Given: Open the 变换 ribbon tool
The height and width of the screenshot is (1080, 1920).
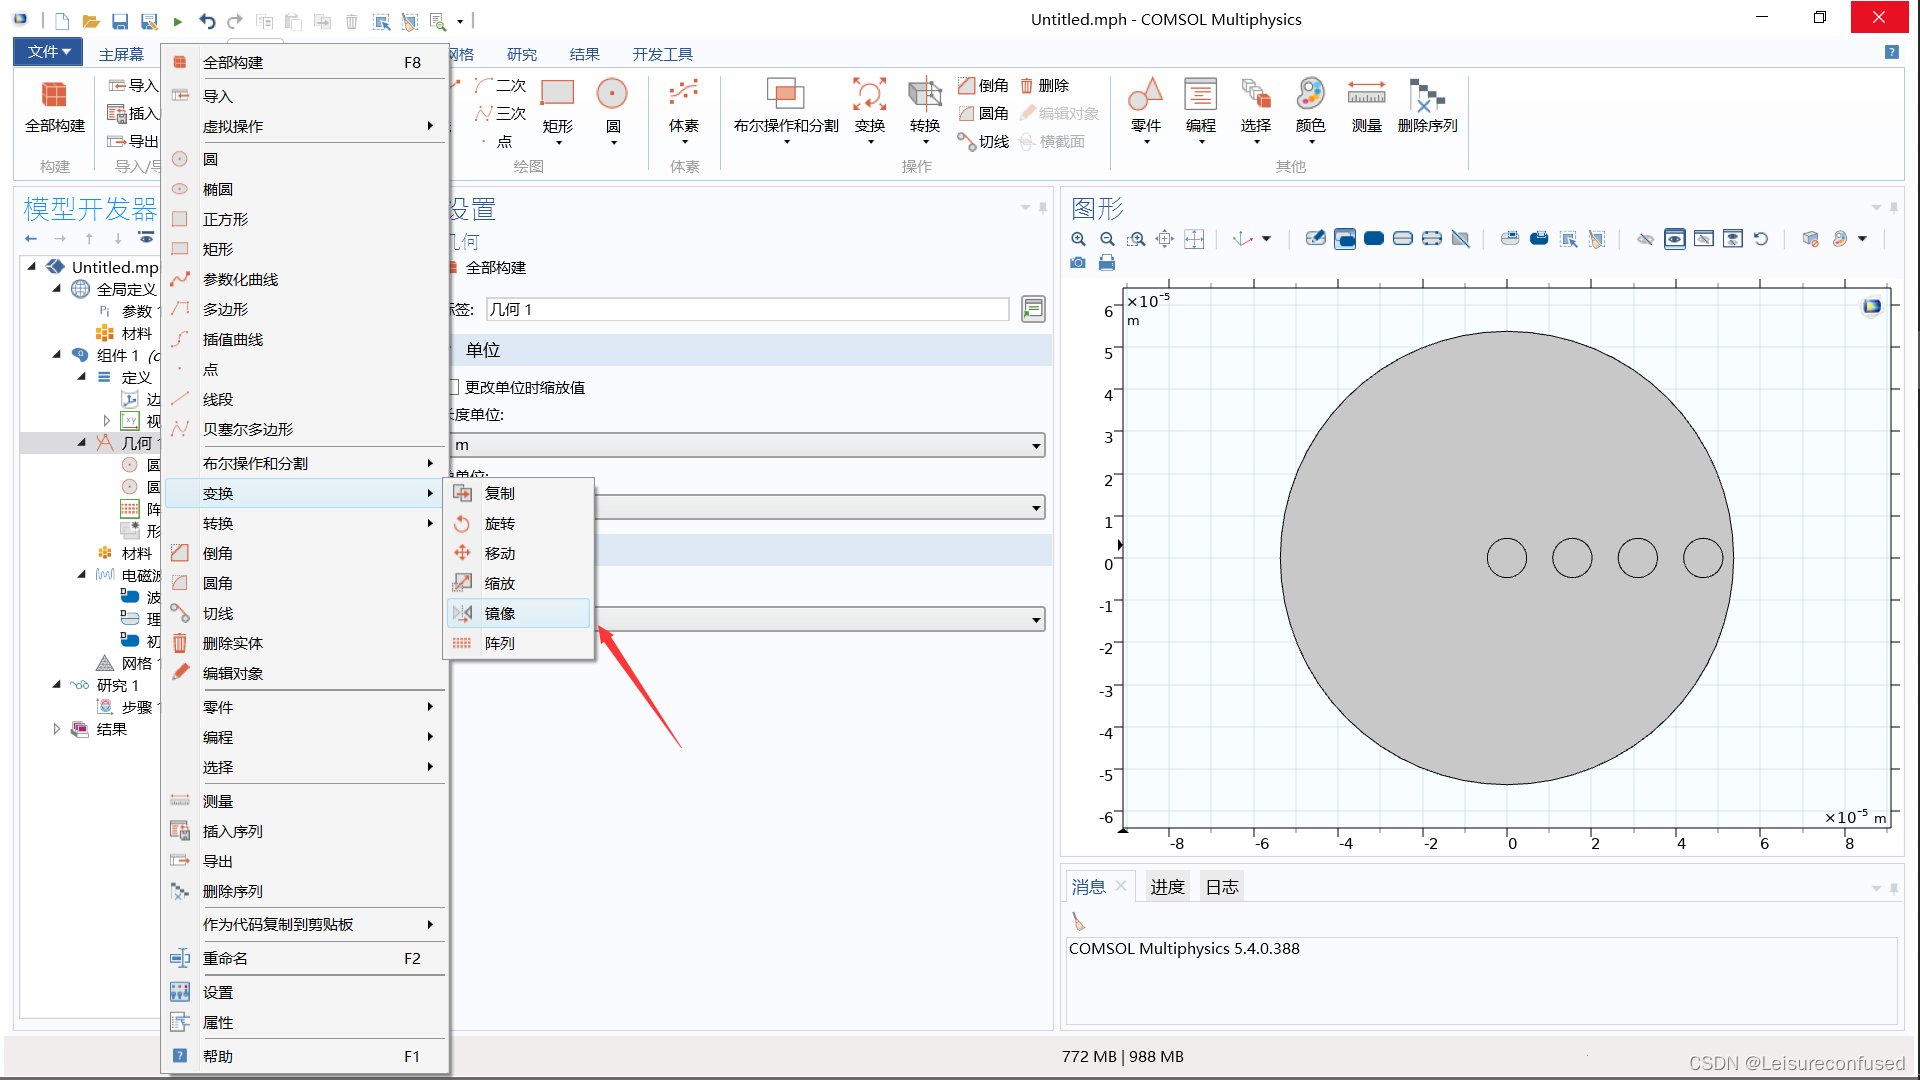Looking at the screenshot, I should [869, 111].
